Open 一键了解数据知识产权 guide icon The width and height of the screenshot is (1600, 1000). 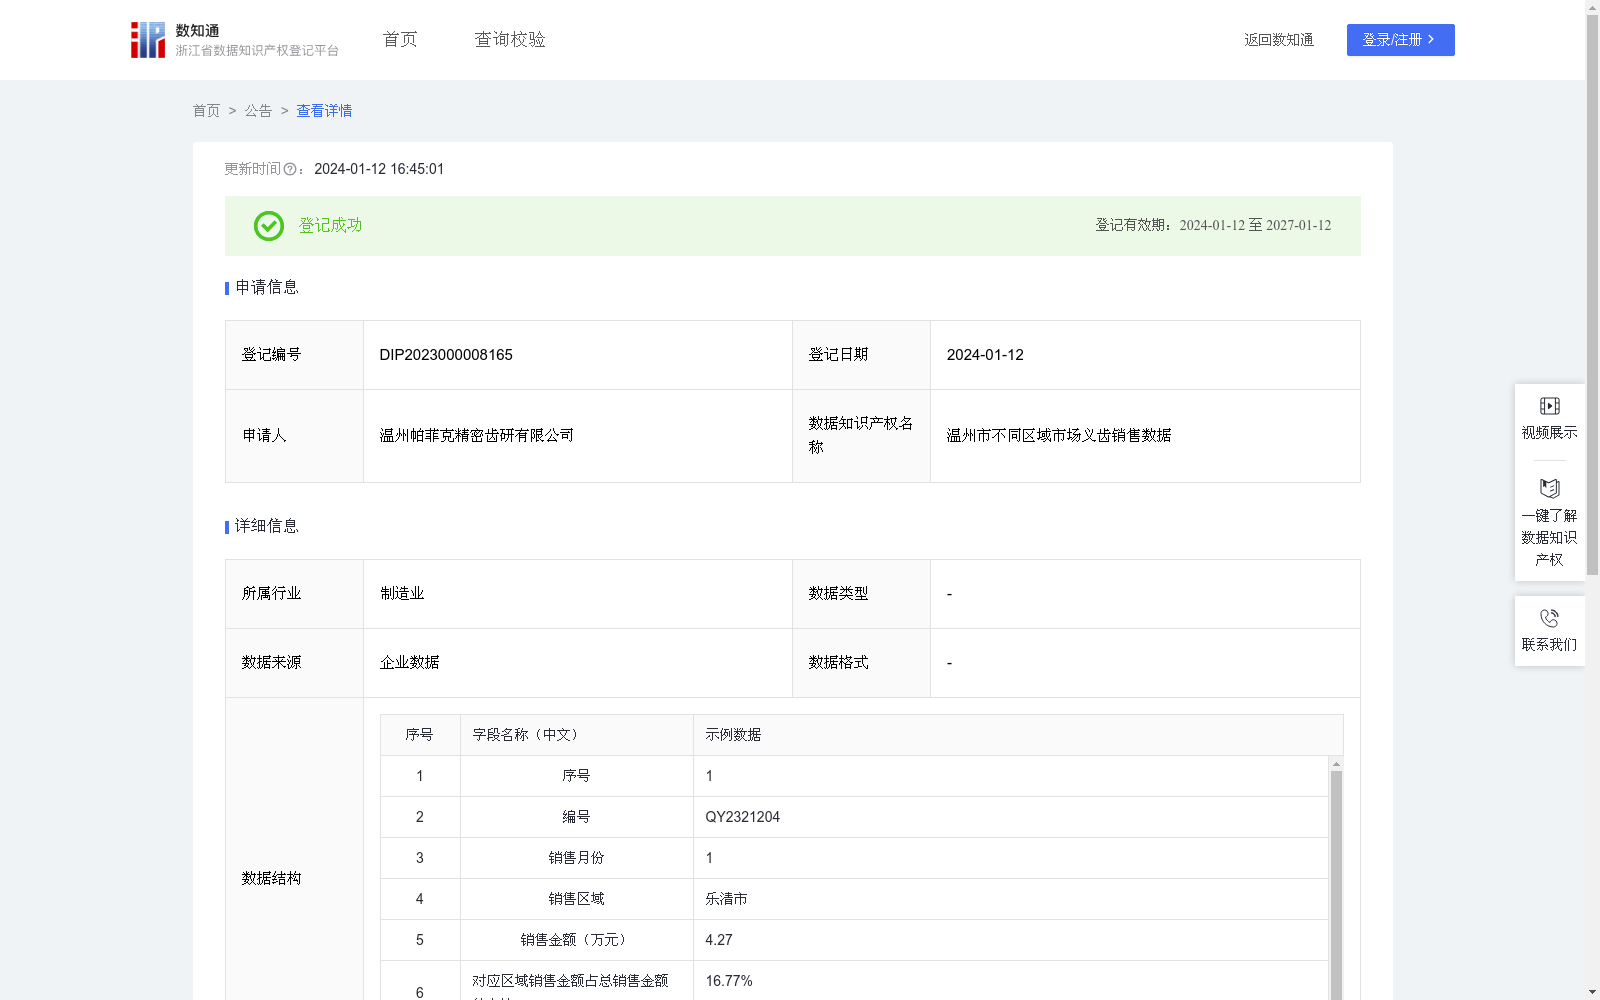1549,489
